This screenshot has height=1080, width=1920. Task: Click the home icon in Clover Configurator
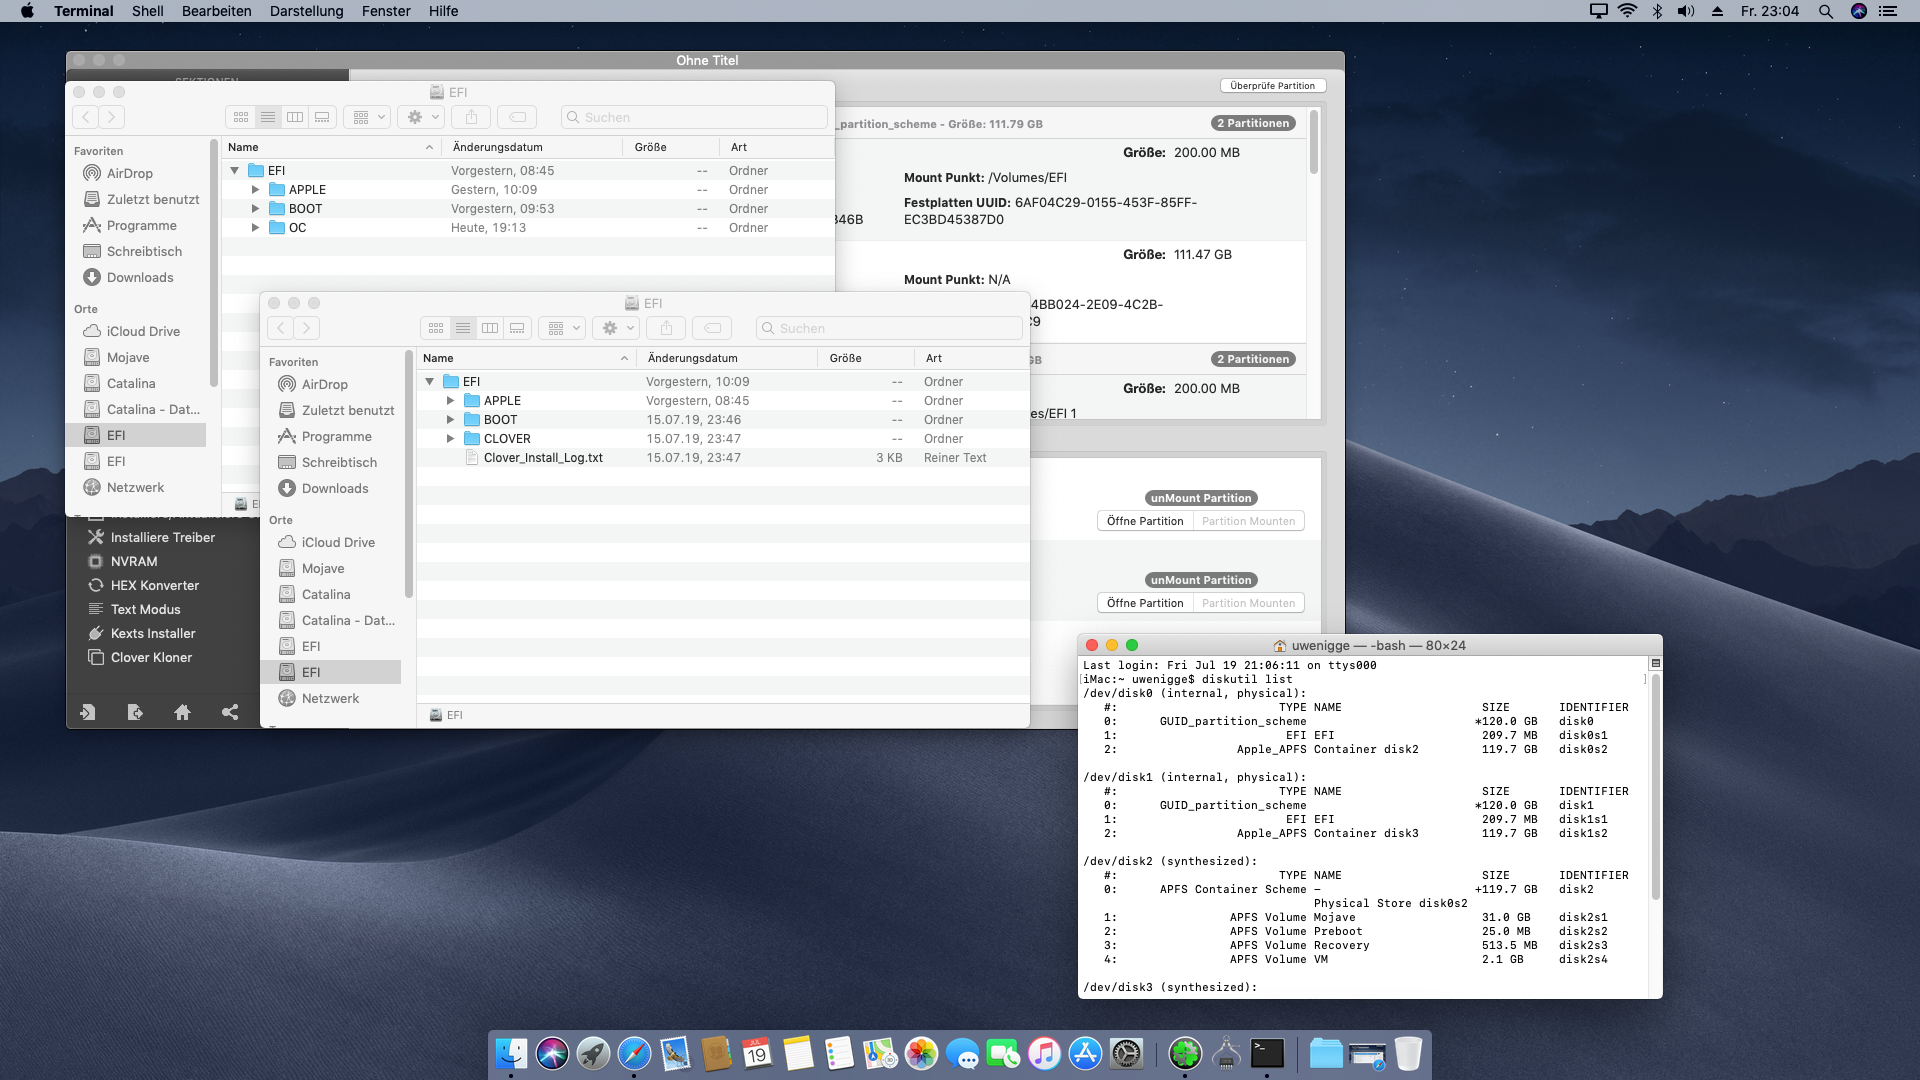(182, 712)
